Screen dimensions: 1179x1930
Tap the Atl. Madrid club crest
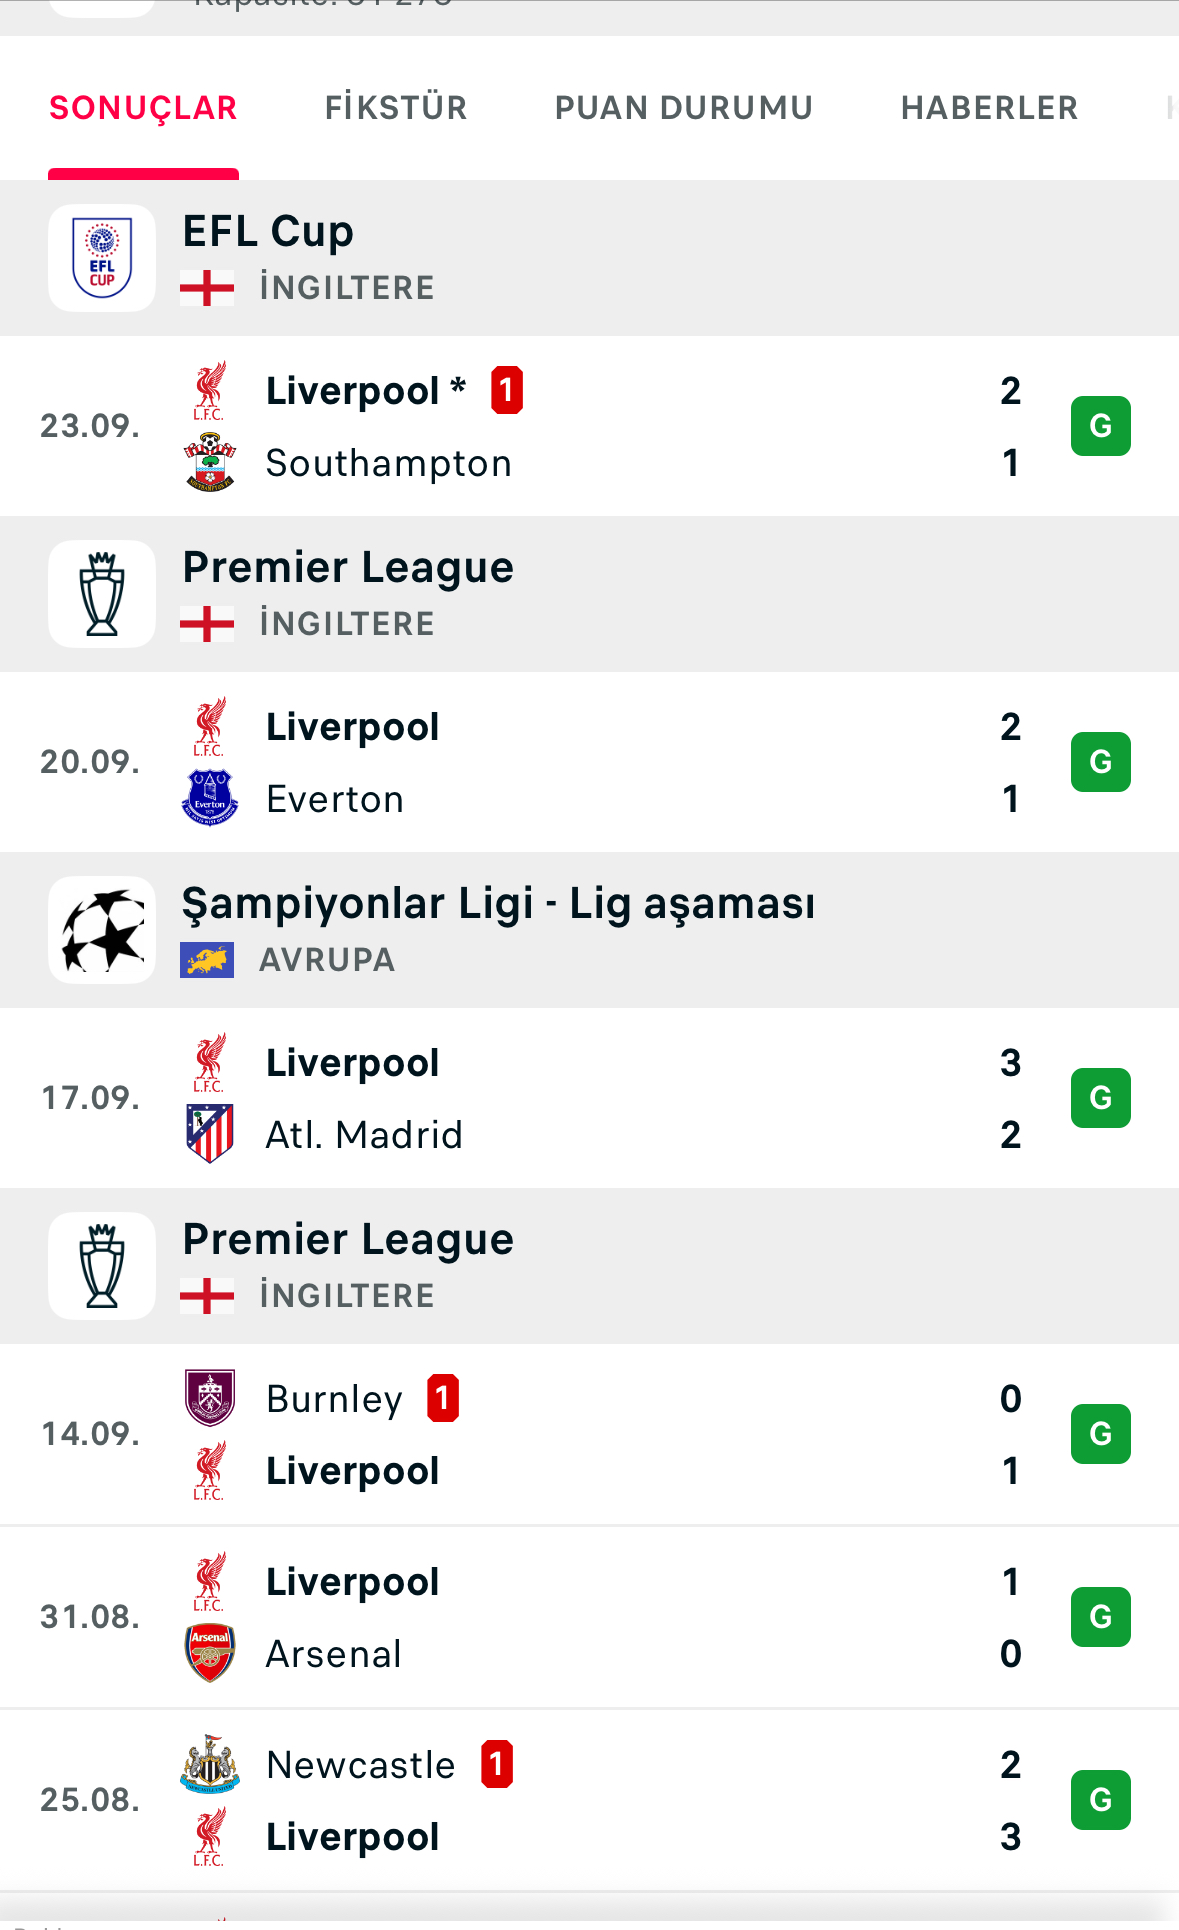click(210, 1134)
